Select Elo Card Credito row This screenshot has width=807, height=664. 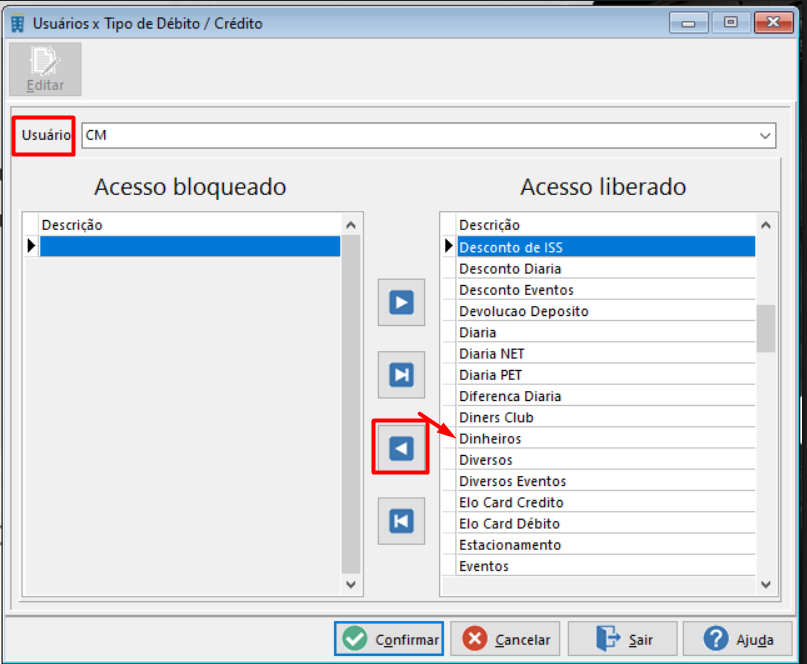point(606,502)
